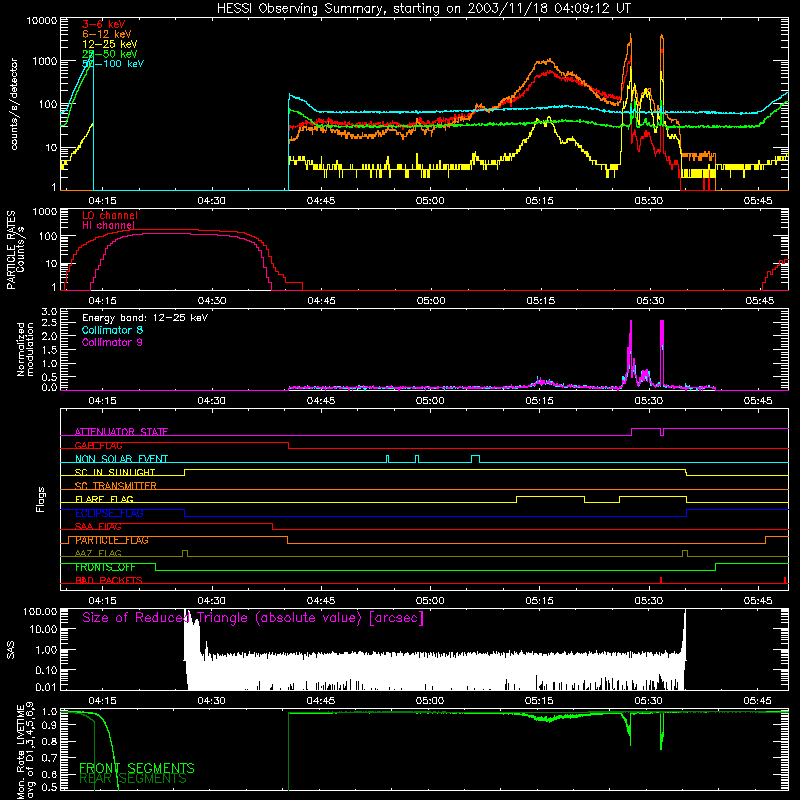The width and height of the screenshot is (800, 800).
Task: Select the FRONTS_OFF flag label
Action: point(105,567)
